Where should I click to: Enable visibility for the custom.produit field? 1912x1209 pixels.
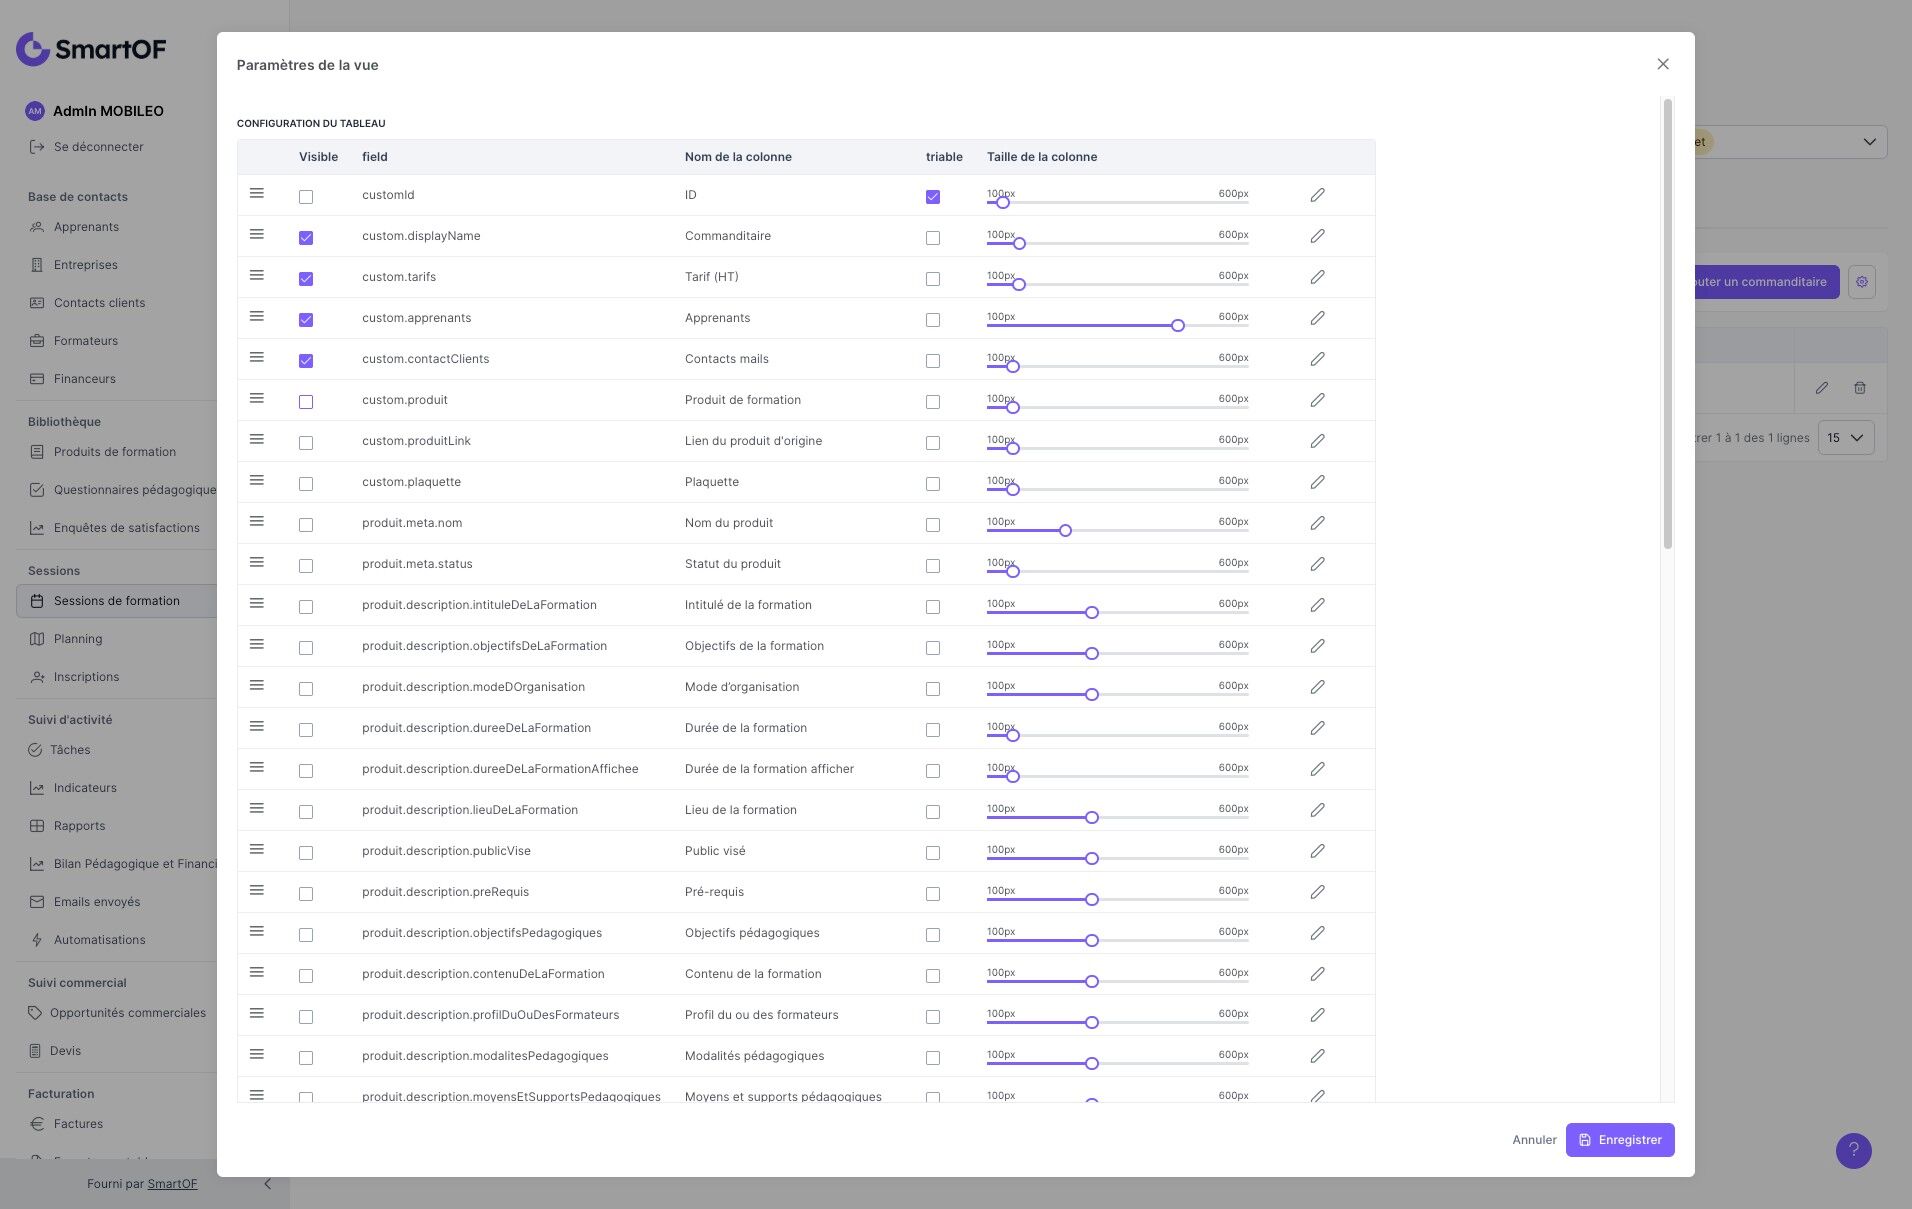coord(306,402)
